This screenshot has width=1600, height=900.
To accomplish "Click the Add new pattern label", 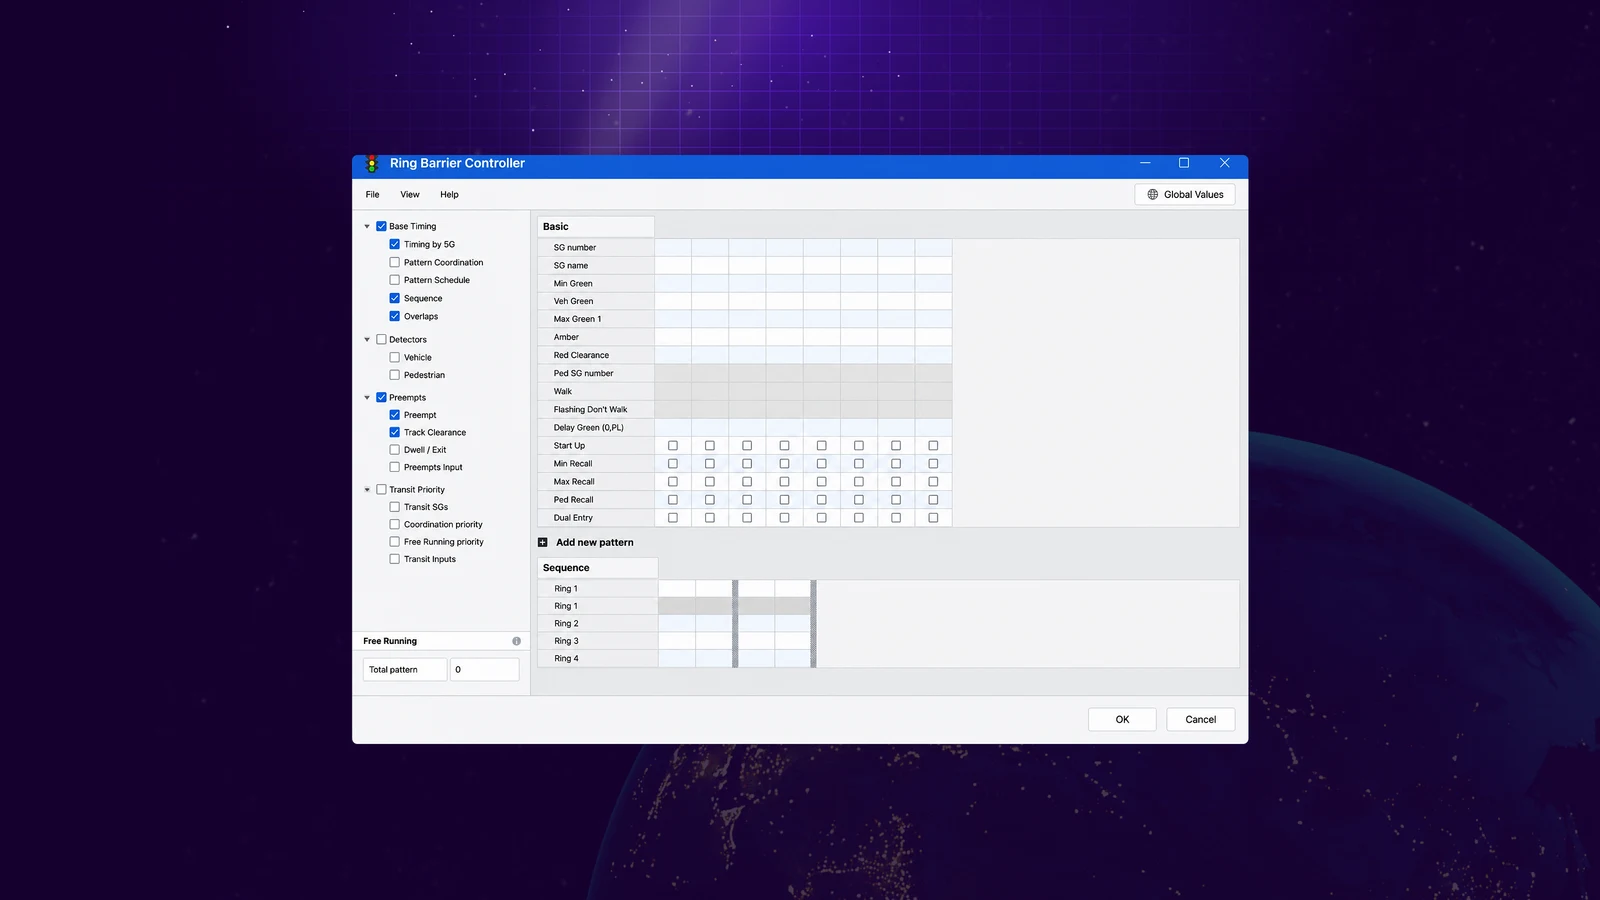I will [595, 542].
